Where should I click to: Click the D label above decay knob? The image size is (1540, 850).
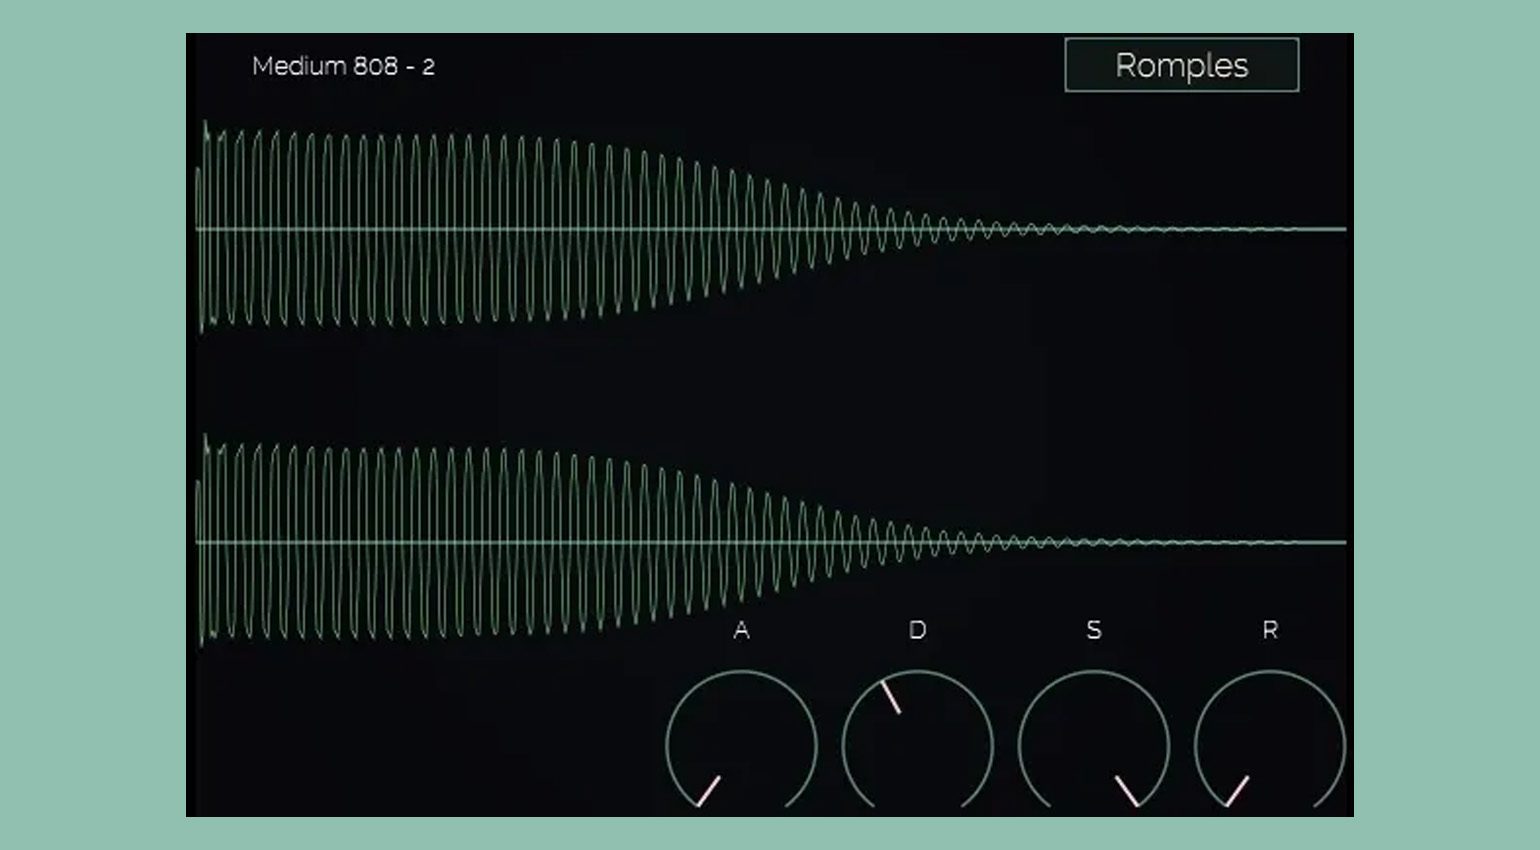point(917,630)
